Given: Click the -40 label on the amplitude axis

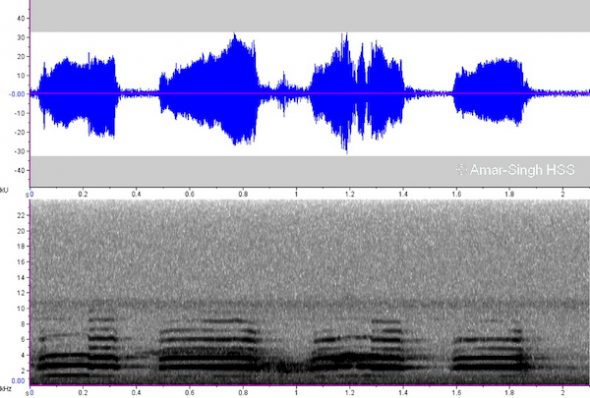Looking at the screenshot, I should [20, 170].
